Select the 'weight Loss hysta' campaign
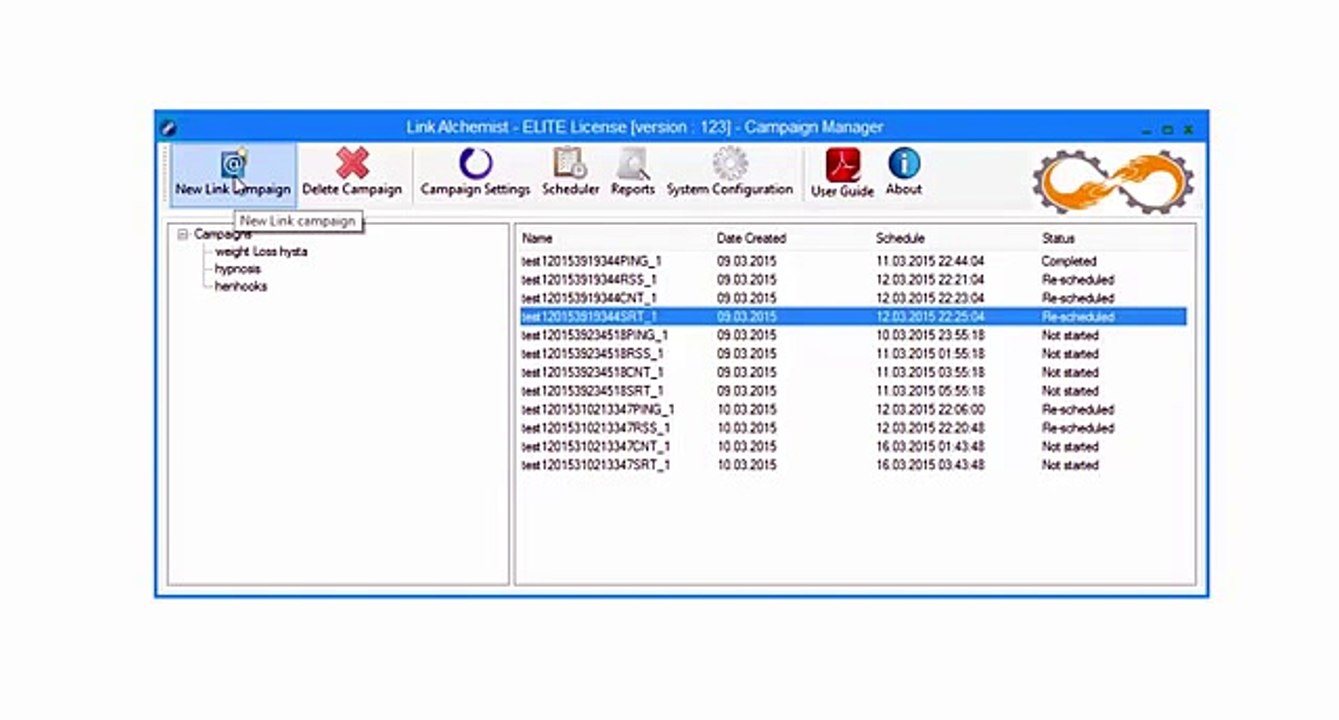Screen dimensions: 1339x720 coord(261,252)
